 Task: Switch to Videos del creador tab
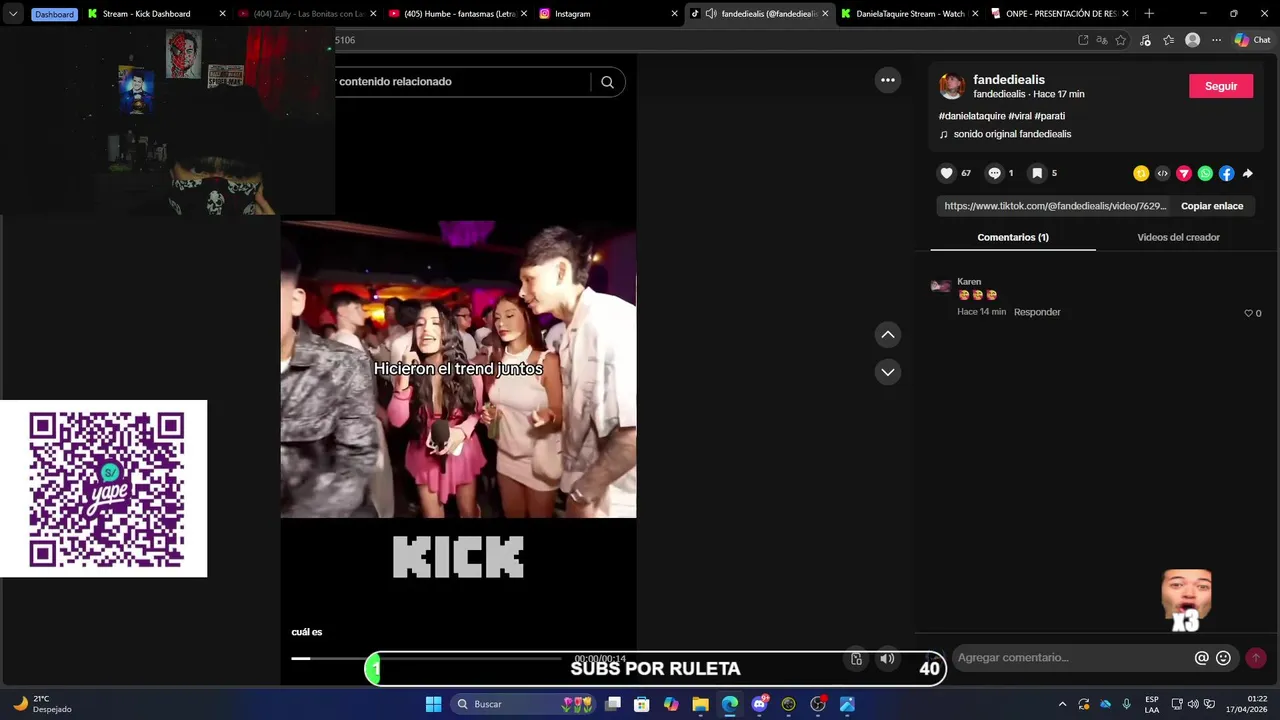click(1178, 237)
